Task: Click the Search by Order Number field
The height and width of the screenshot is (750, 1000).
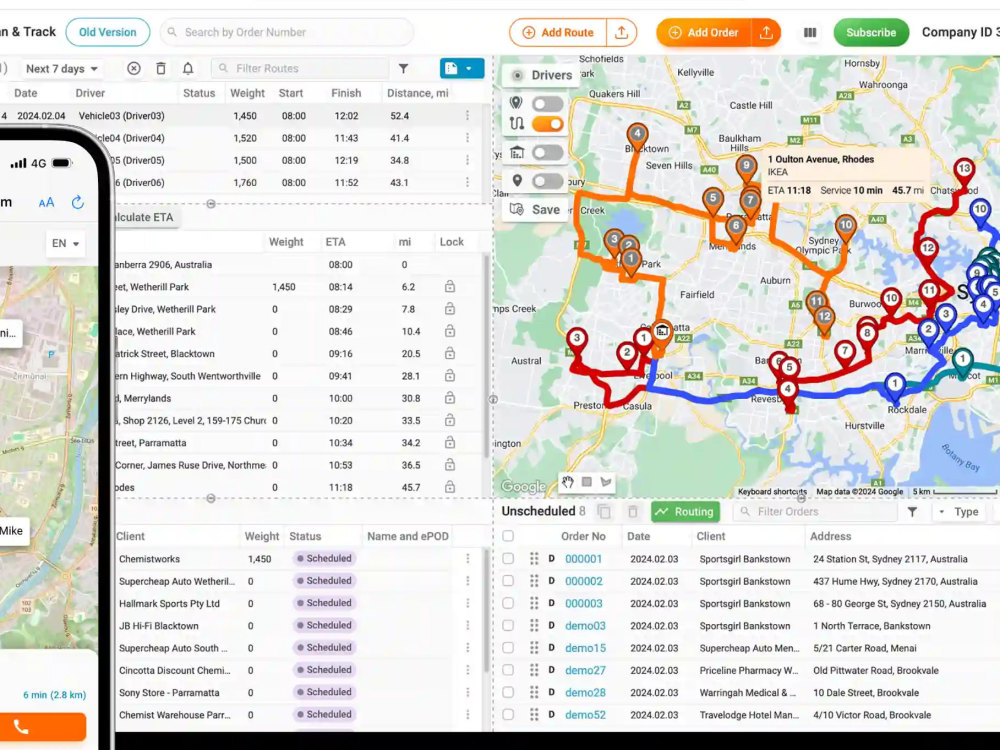Action: coord(287,32)
